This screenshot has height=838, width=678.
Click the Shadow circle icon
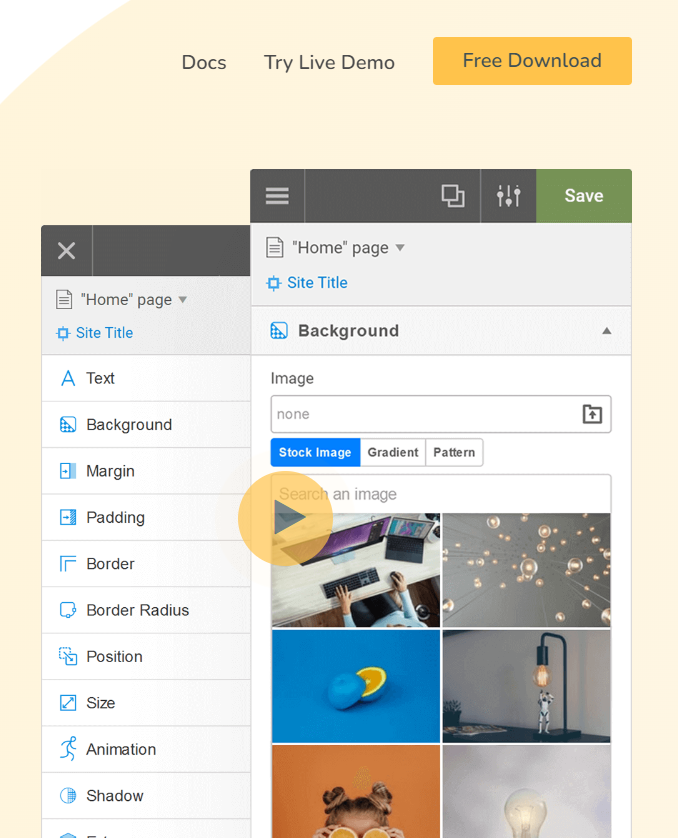68,796
